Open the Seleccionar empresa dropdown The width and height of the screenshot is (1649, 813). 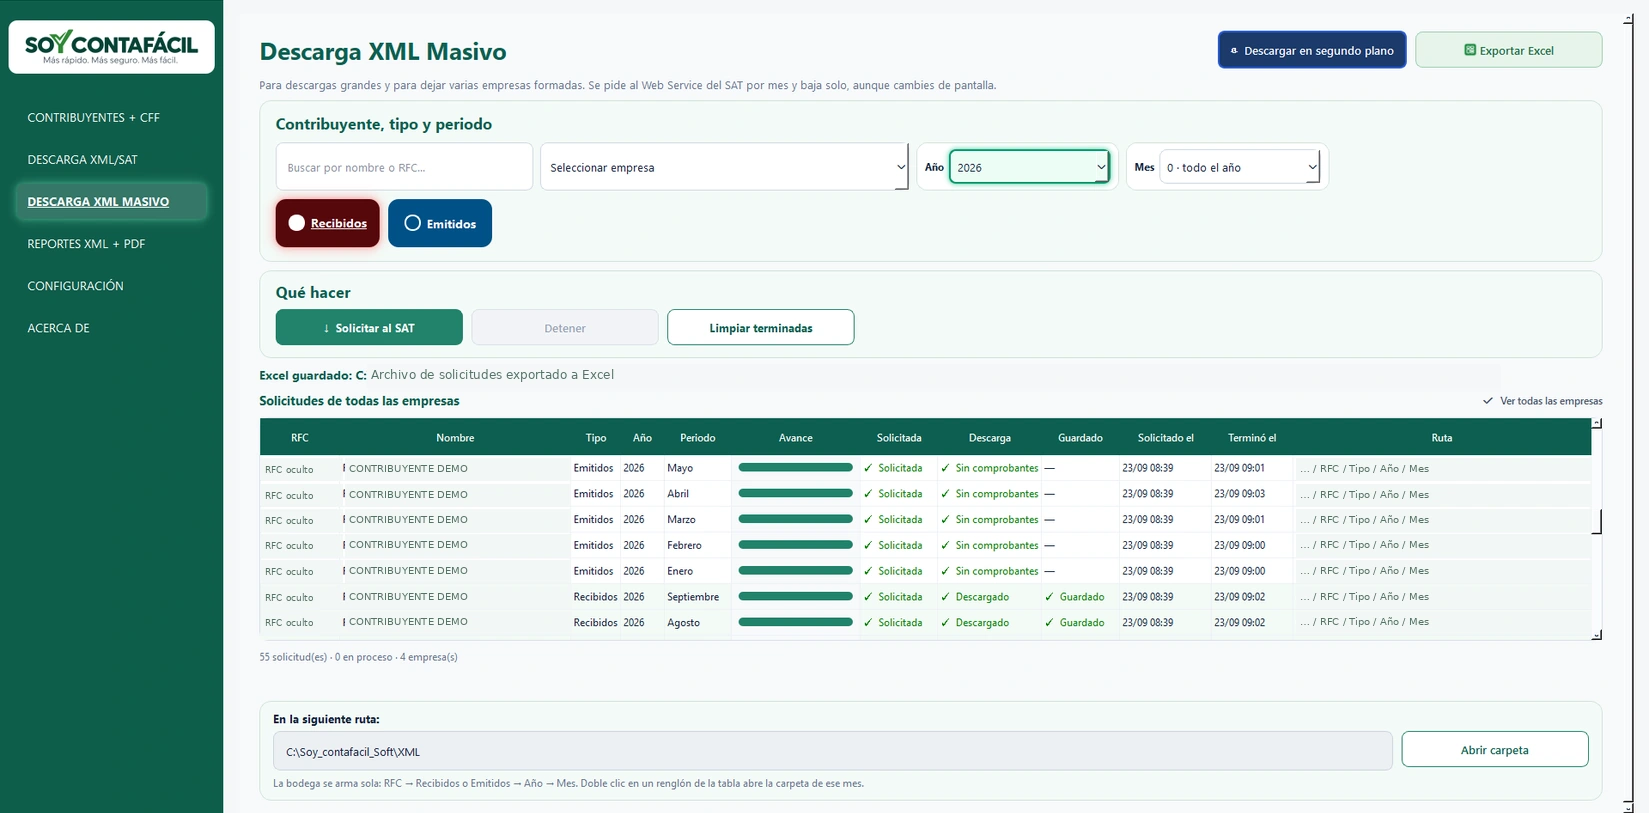(724, 167)
